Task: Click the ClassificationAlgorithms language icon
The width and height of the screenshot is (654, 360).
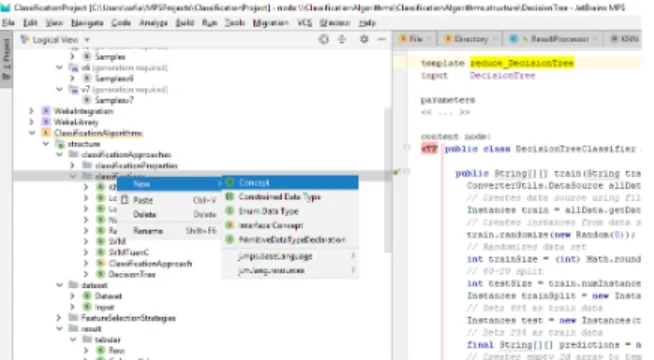Action: [x=46, y=133]
